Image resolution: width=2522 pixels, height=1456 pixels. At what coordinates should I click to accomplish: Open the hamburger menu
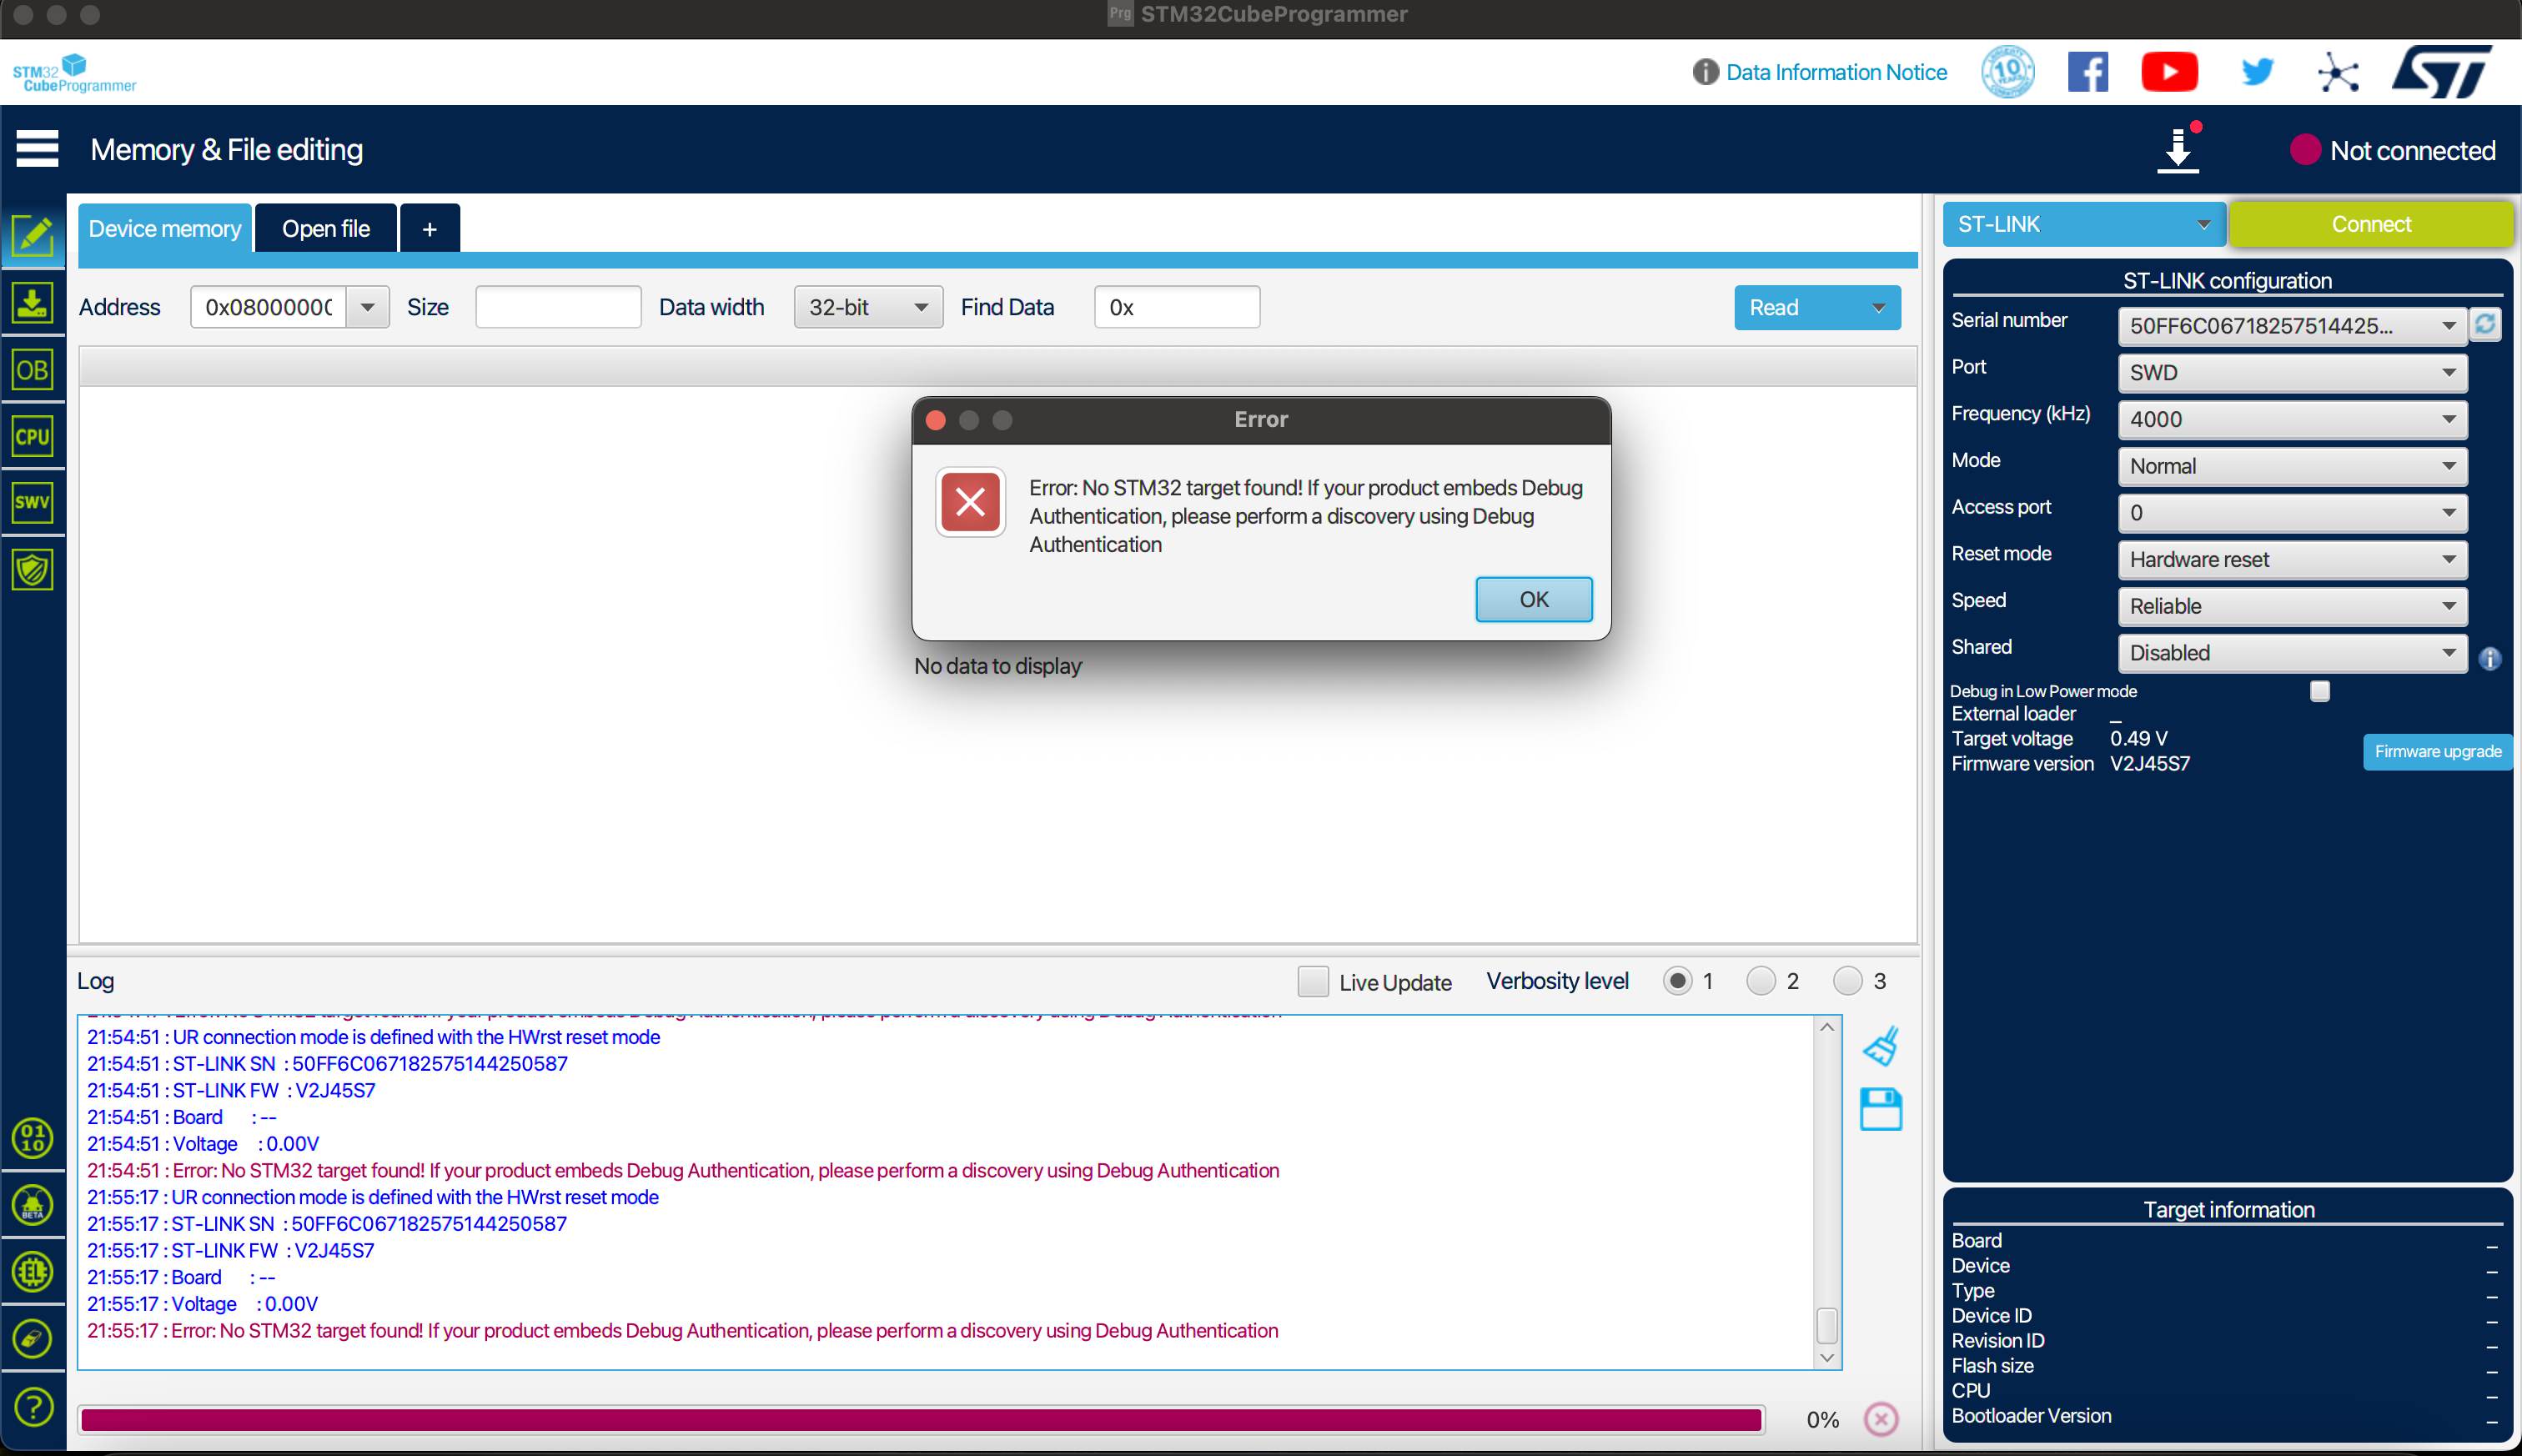(x=37, y=149)
